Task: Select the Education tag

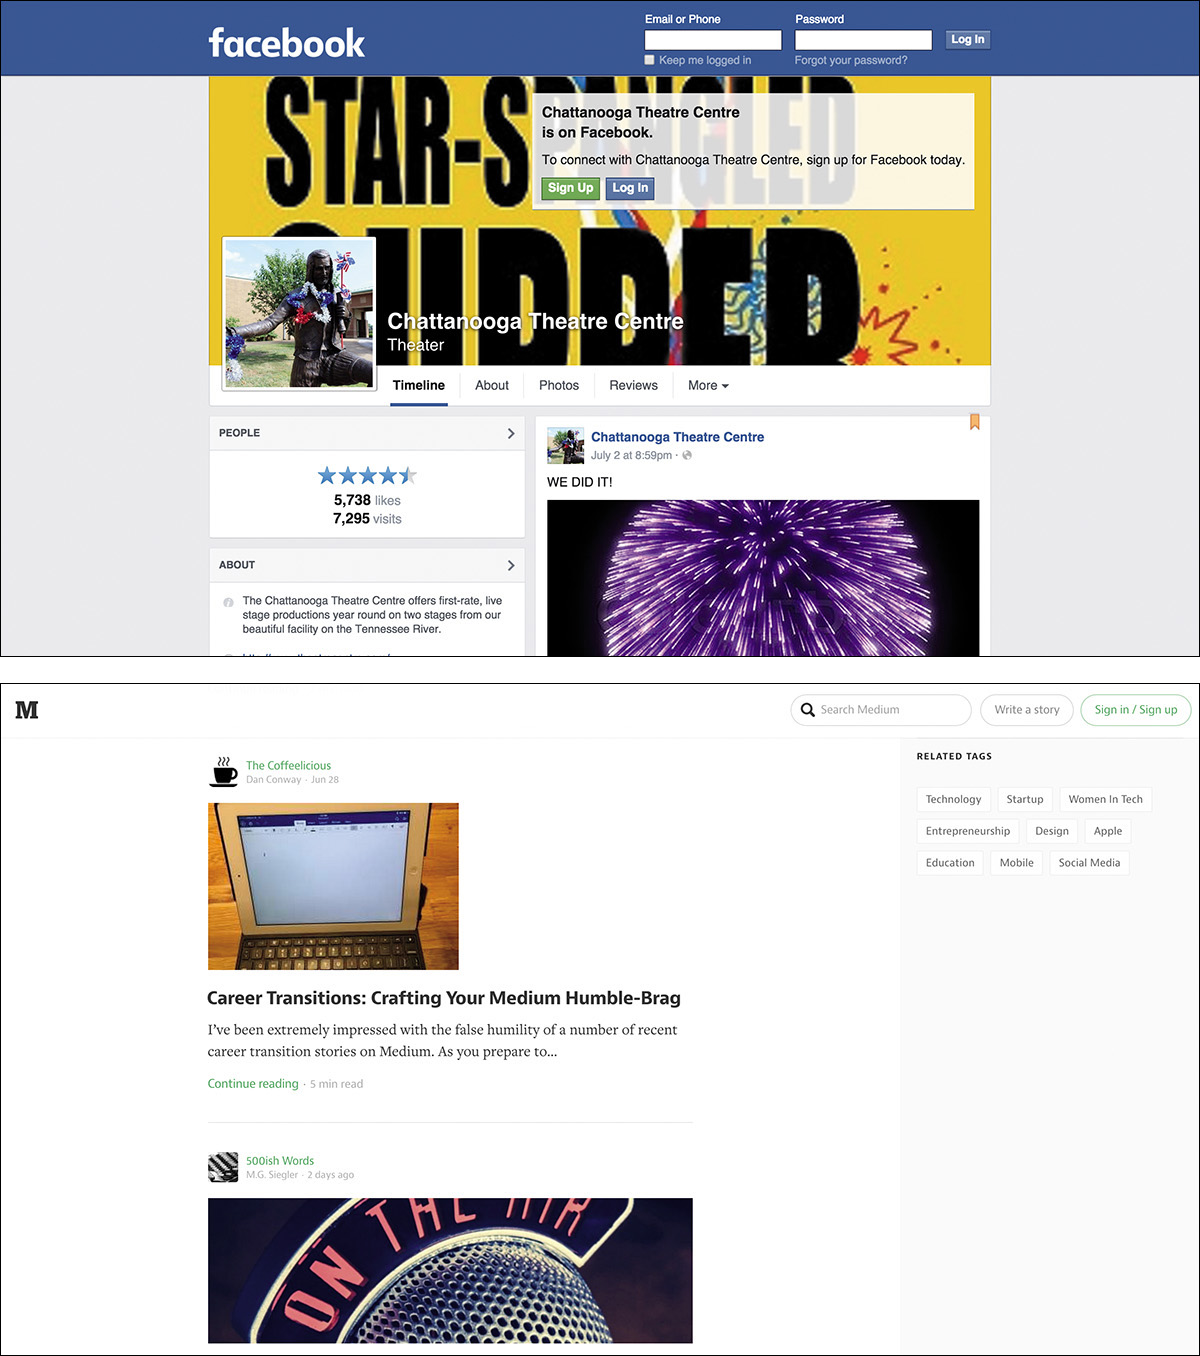Action: coord(950,863)
